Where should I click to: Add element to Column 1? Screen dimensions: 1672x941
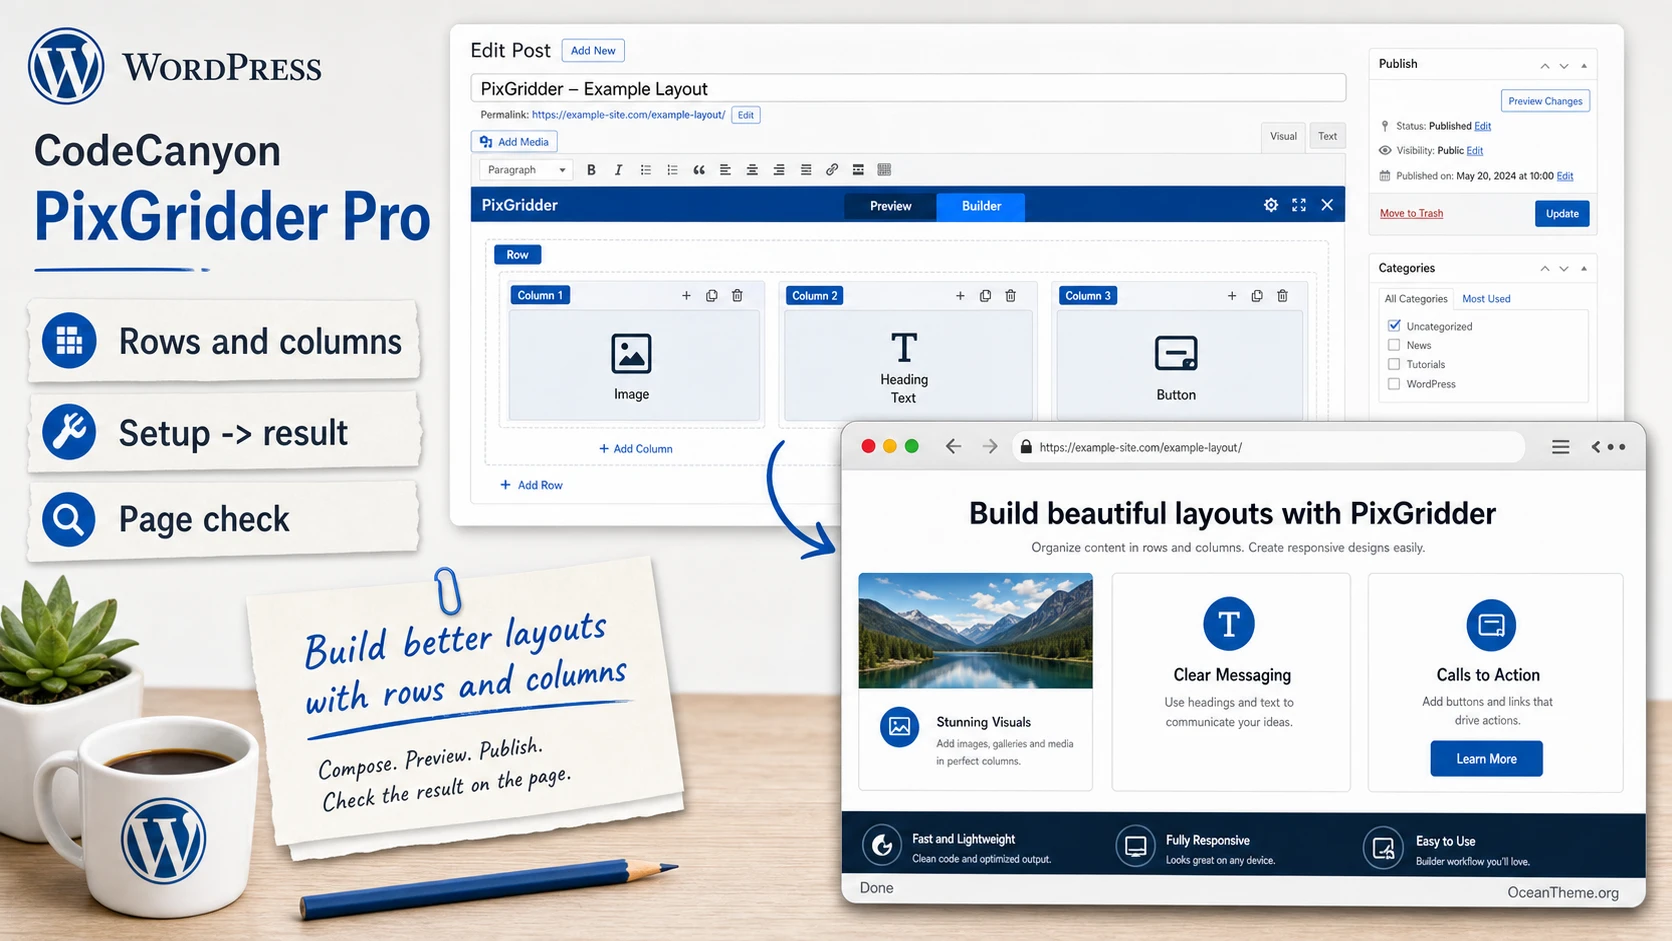pos(686,296)
